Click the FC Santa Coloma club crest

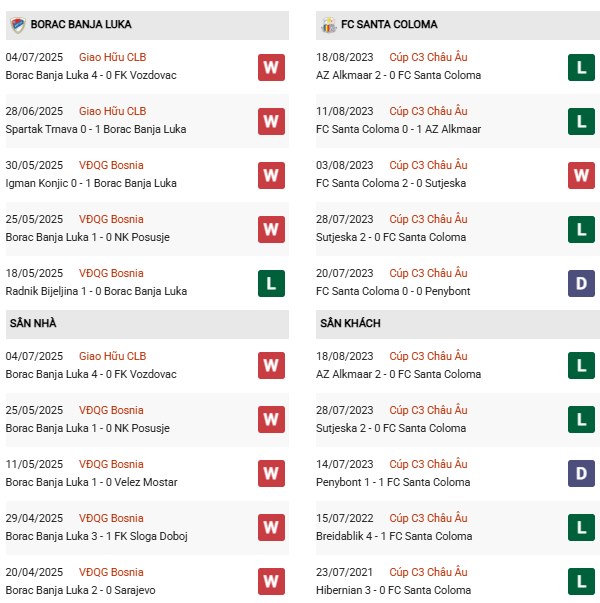(326, 24)
